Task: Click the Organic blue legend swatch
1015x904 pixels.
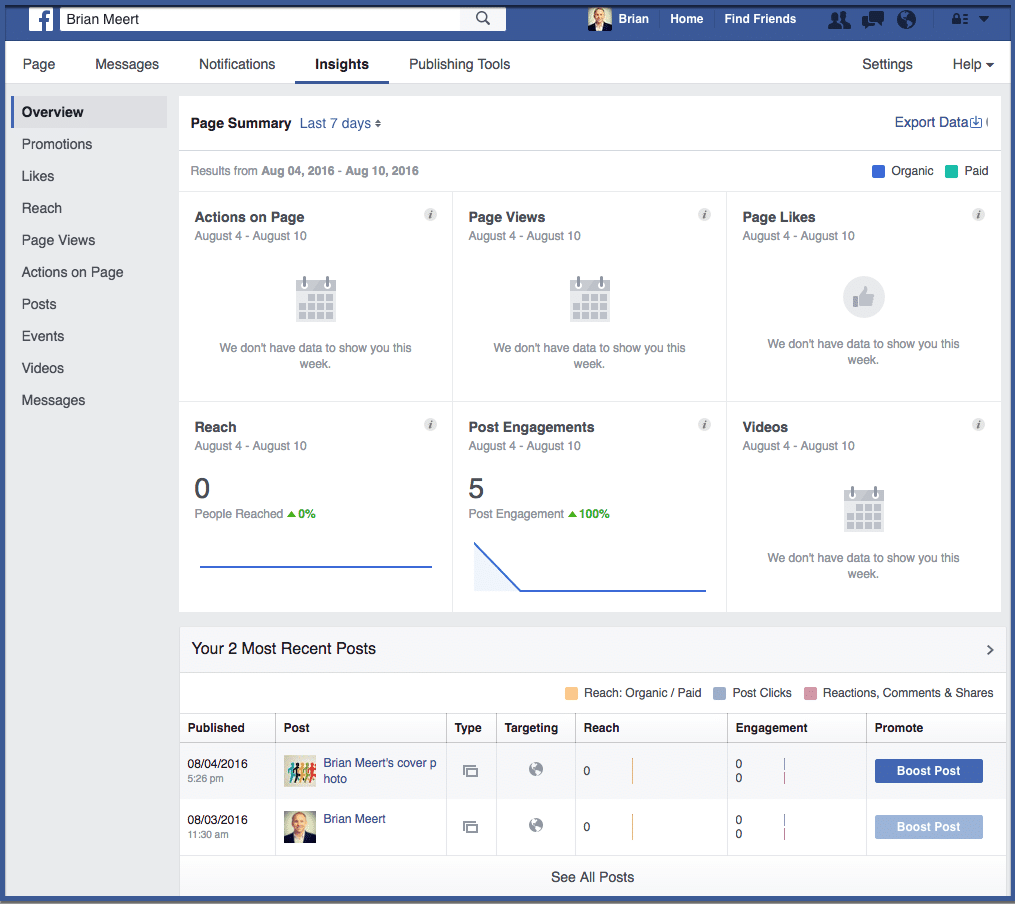Action: click(878, 171)
